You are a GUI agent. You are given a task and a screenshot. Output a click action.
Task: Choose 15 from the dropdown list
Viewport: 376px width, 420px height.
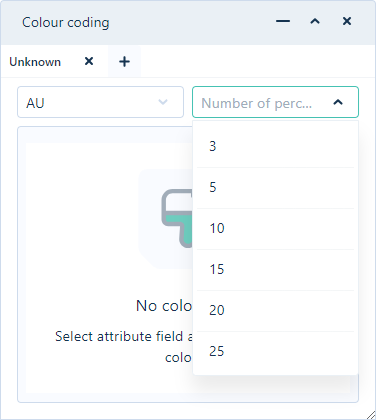pos(275,270)
